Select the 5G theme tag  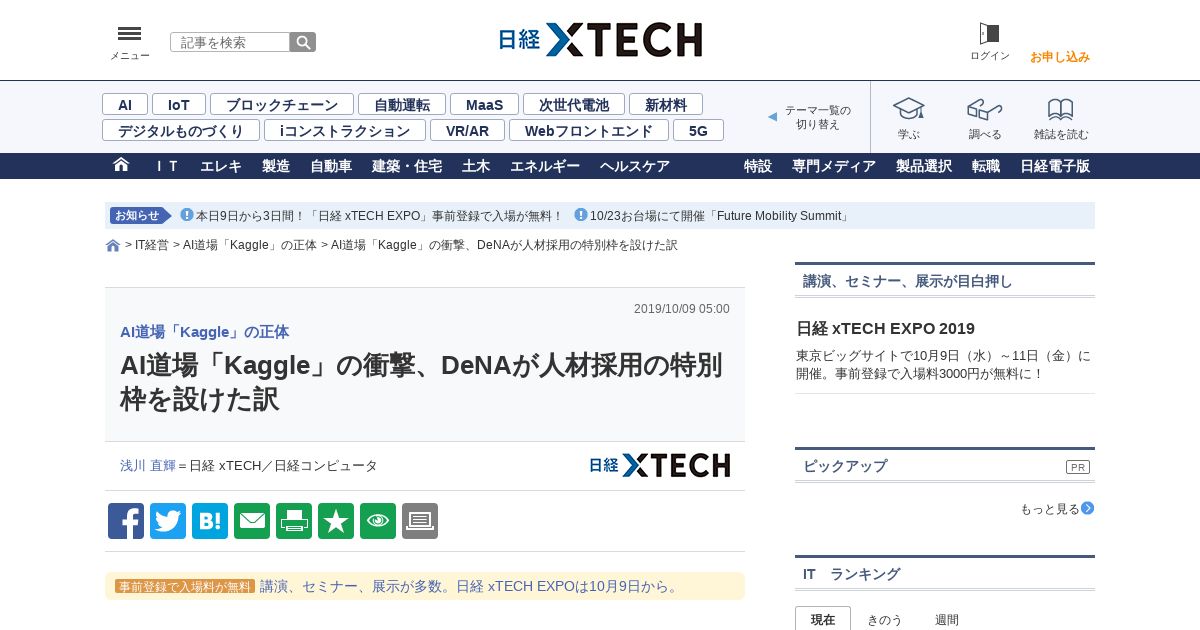click(698, 130)
